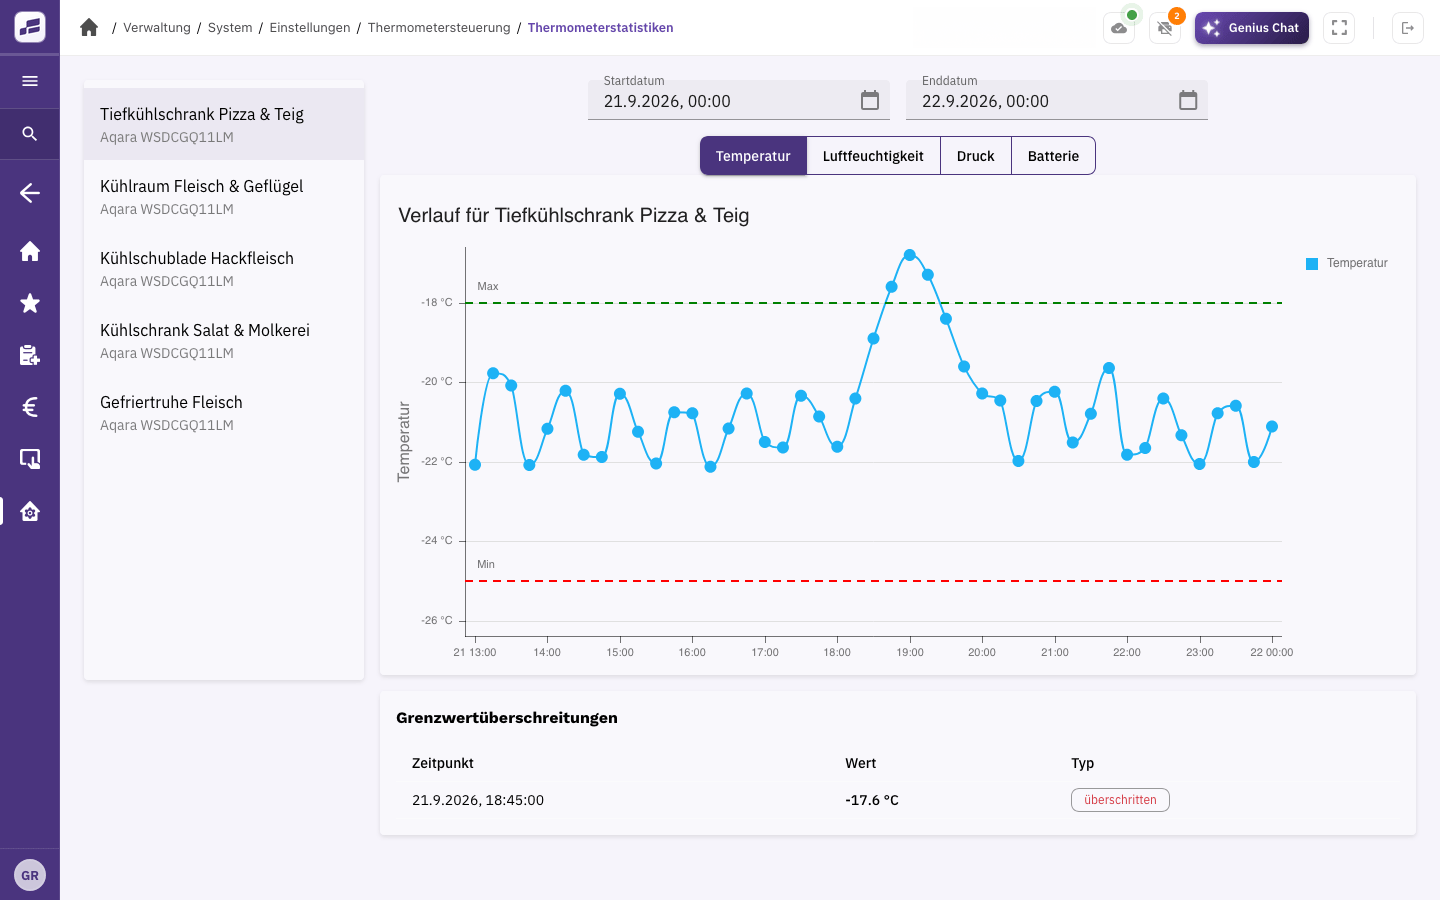Click the Enddatum input field
This screenshot has height=900, width=1440.
[x=1057, y=100]
